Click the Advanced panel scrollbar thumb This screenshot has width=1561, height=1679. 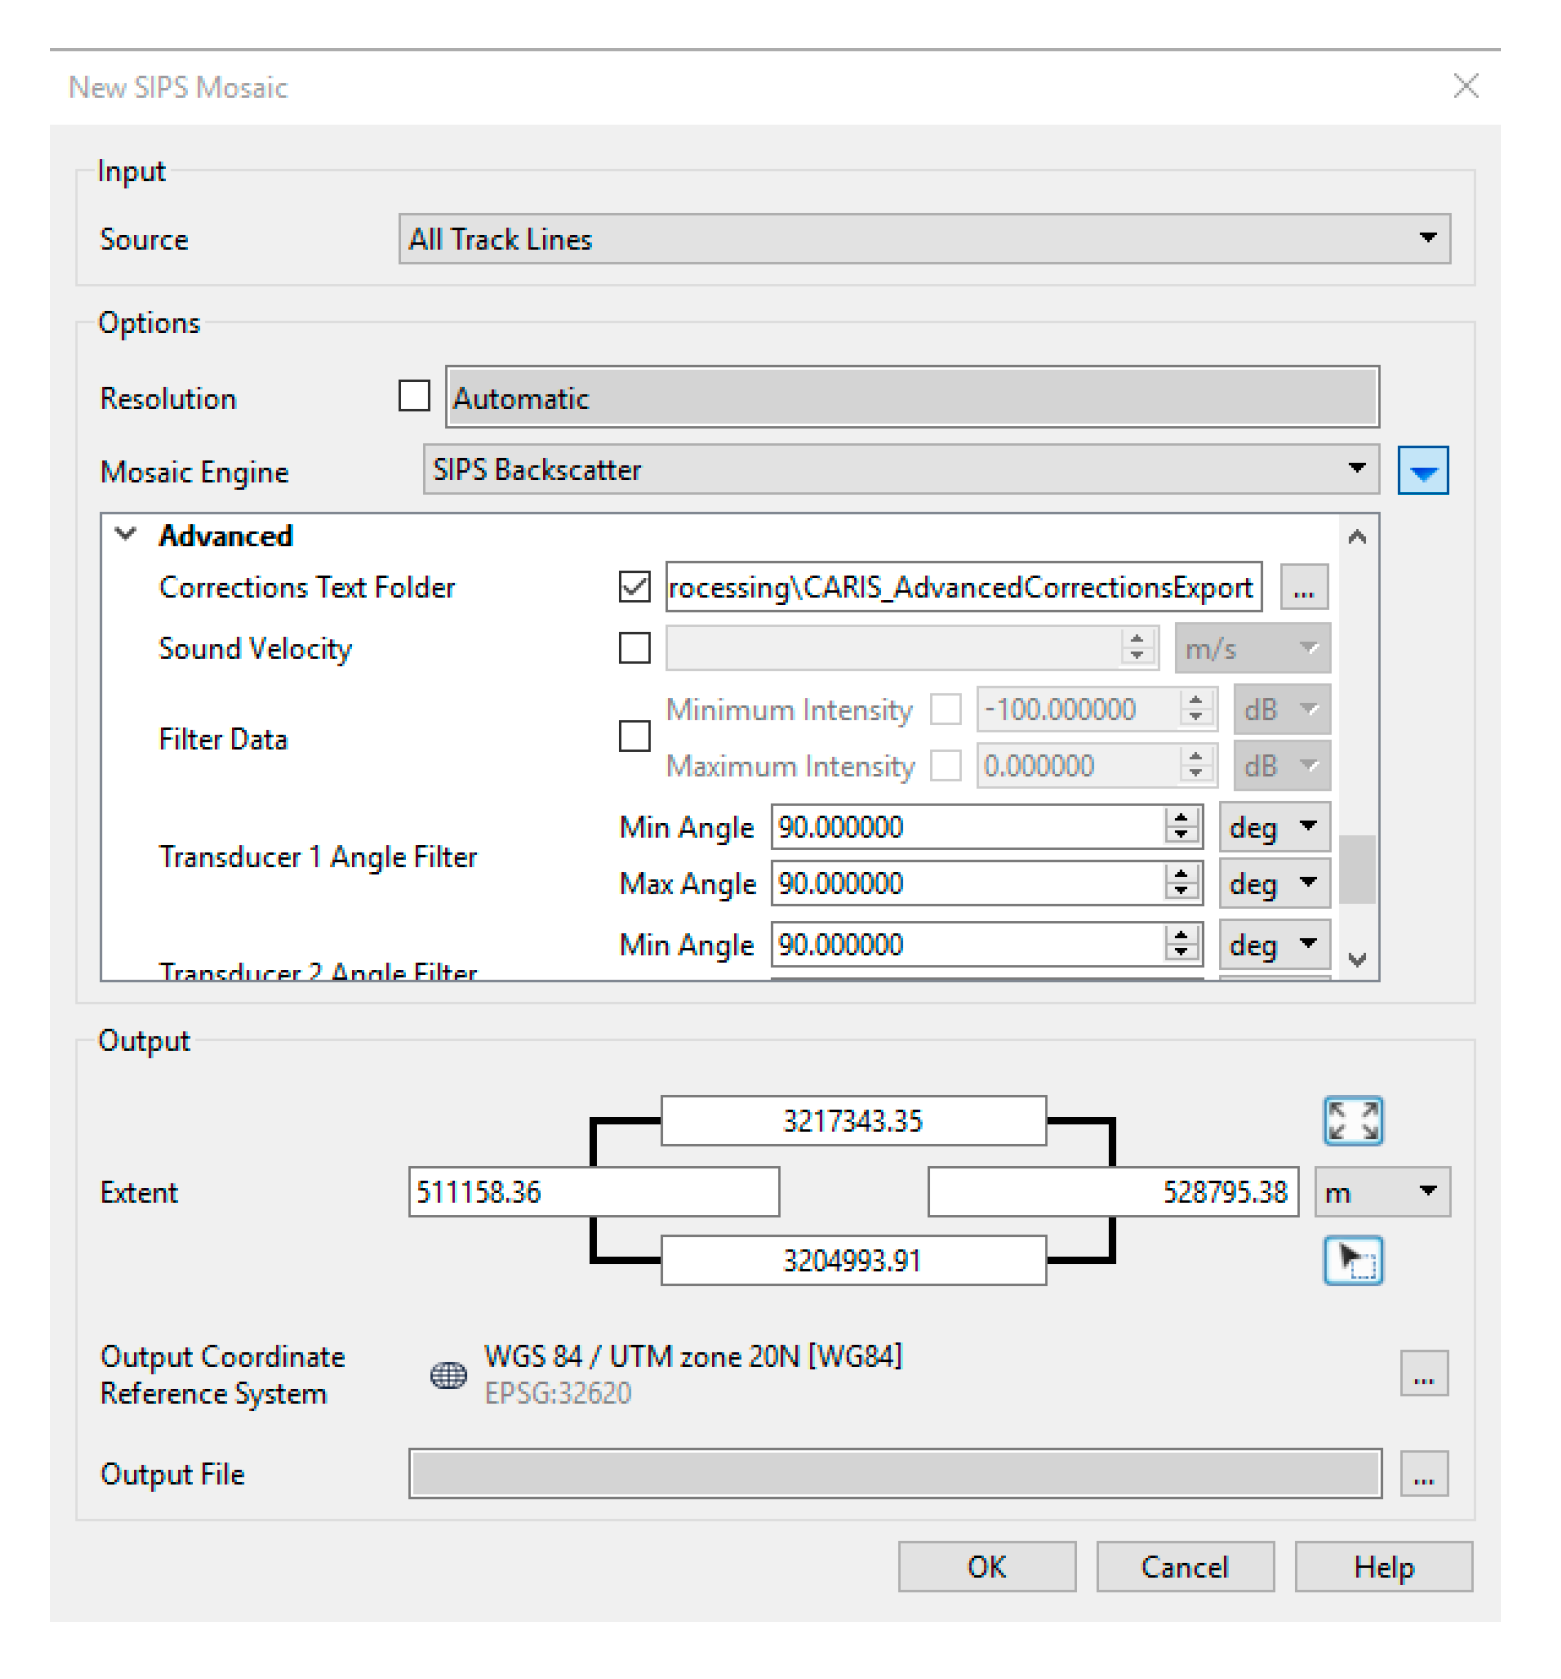(1357, 869)
